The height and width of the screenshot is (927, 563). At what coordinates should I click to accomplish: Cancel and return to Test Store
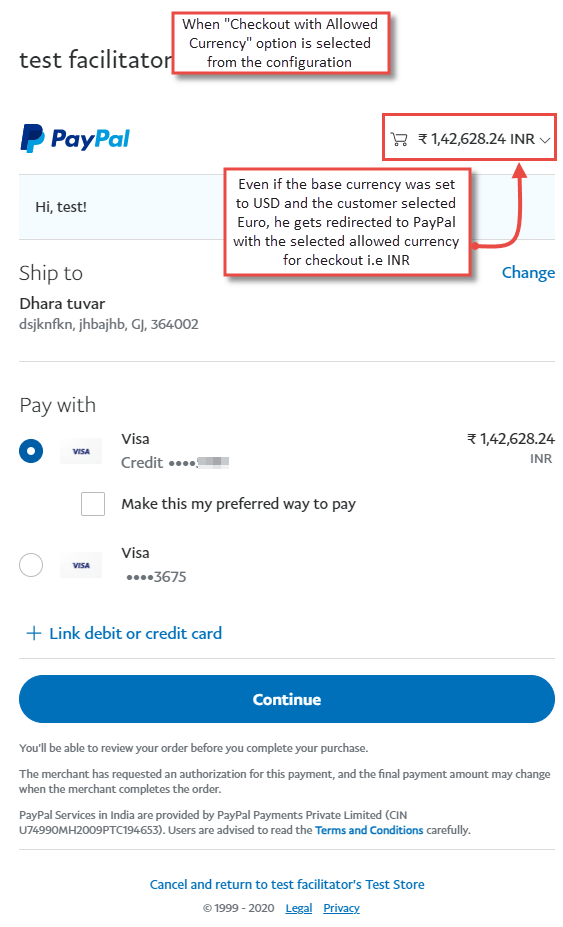tap(287, 884)
